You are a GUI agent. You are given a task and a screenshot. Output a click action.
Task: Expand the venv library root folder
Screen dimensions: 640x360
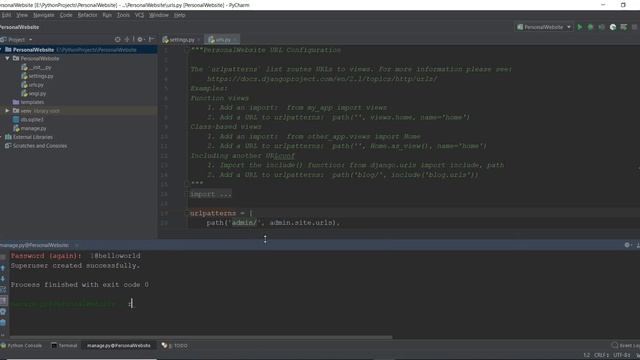tap(7, 111)
